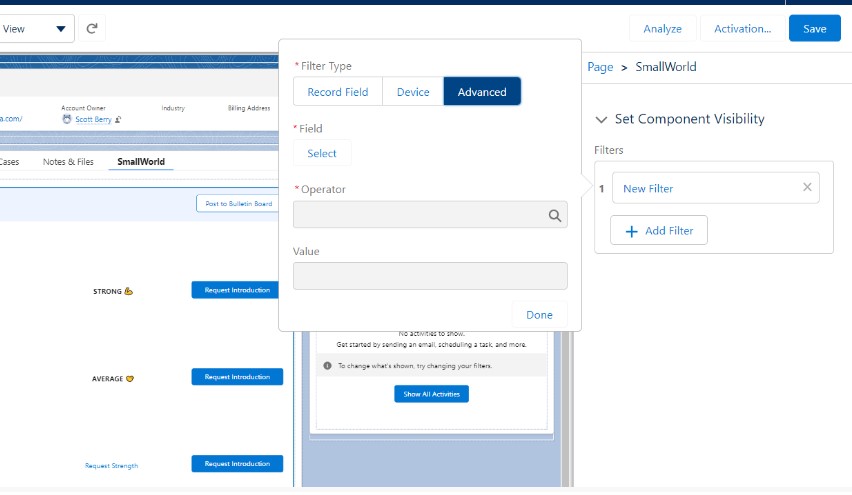This screenshot has width=852, height=495.
Task: Click Done in the filter popup
Action: (x=539, y=314)
